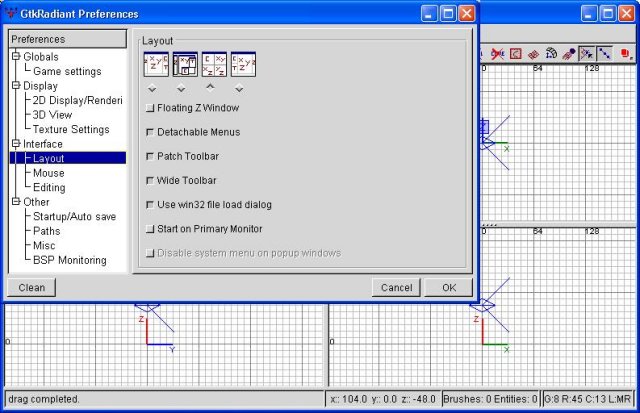
Task: Collapse the Interface tree node
Action: 16,143
